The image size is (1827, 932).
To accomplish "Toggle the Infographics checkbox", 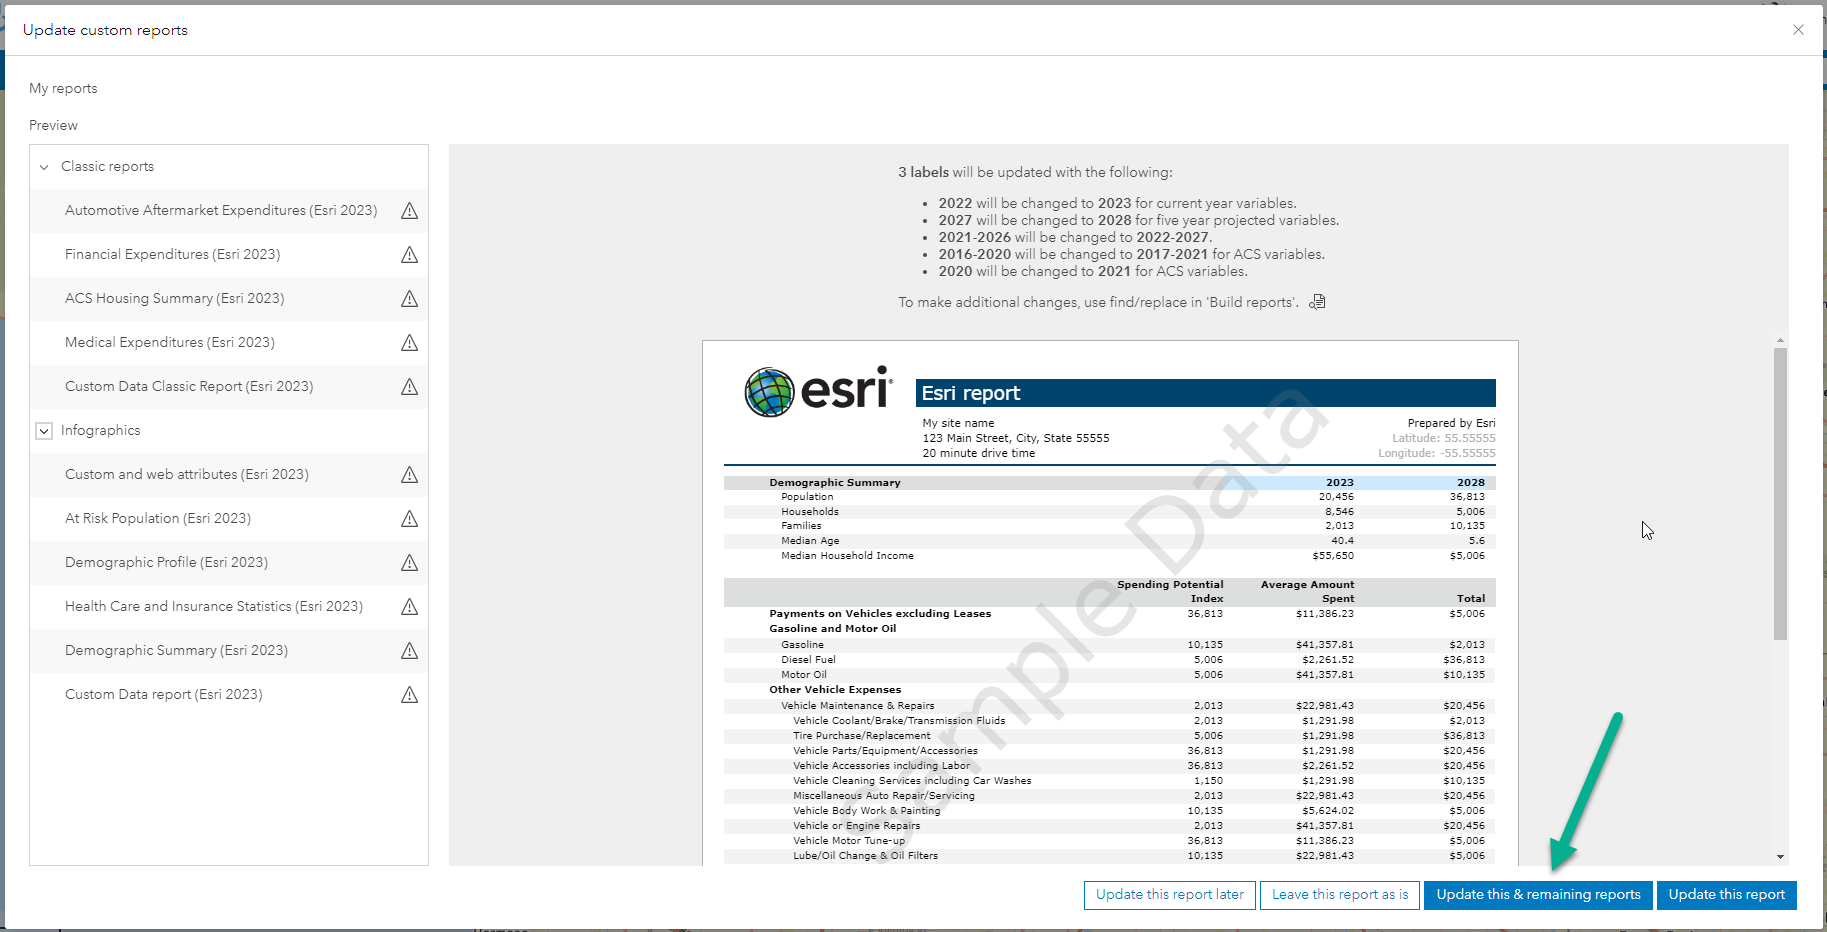I will click(x=43, y=430).
